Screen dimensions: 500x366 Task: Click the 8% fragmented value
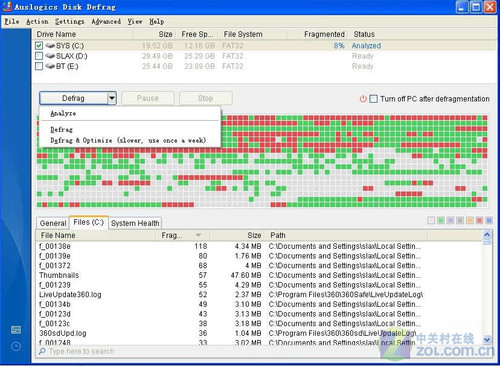coord(339,46)
